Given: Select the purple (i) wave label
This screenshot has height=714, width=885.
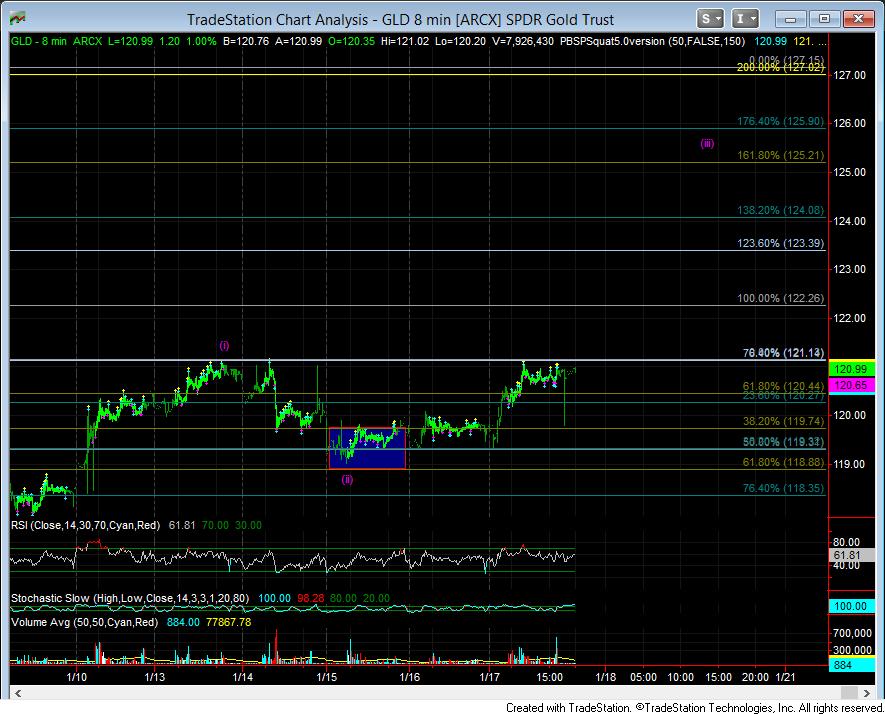Looking at the screenshot, I should click(x=224, y=345).
